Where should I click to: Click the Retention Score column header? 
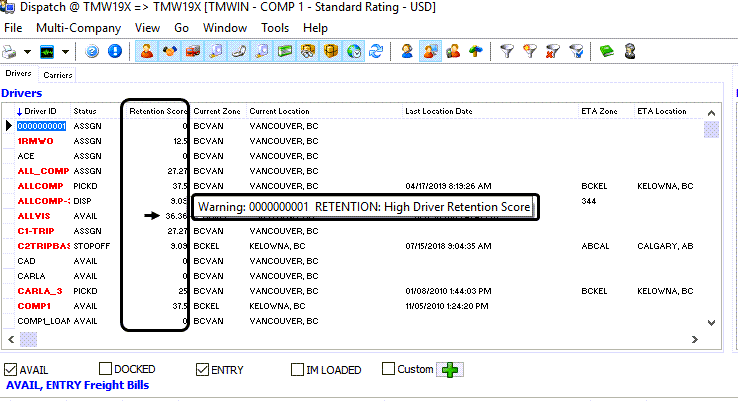click(158, 111)
